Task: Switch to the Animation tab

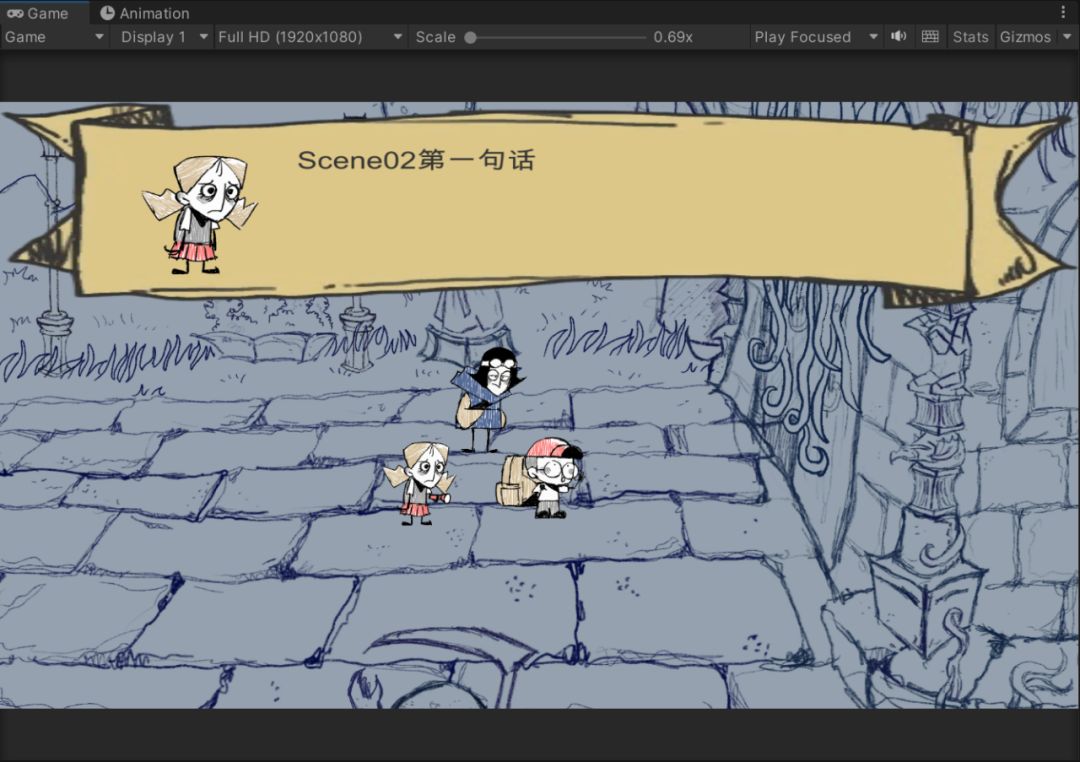Action: click(x=145, y=13)
